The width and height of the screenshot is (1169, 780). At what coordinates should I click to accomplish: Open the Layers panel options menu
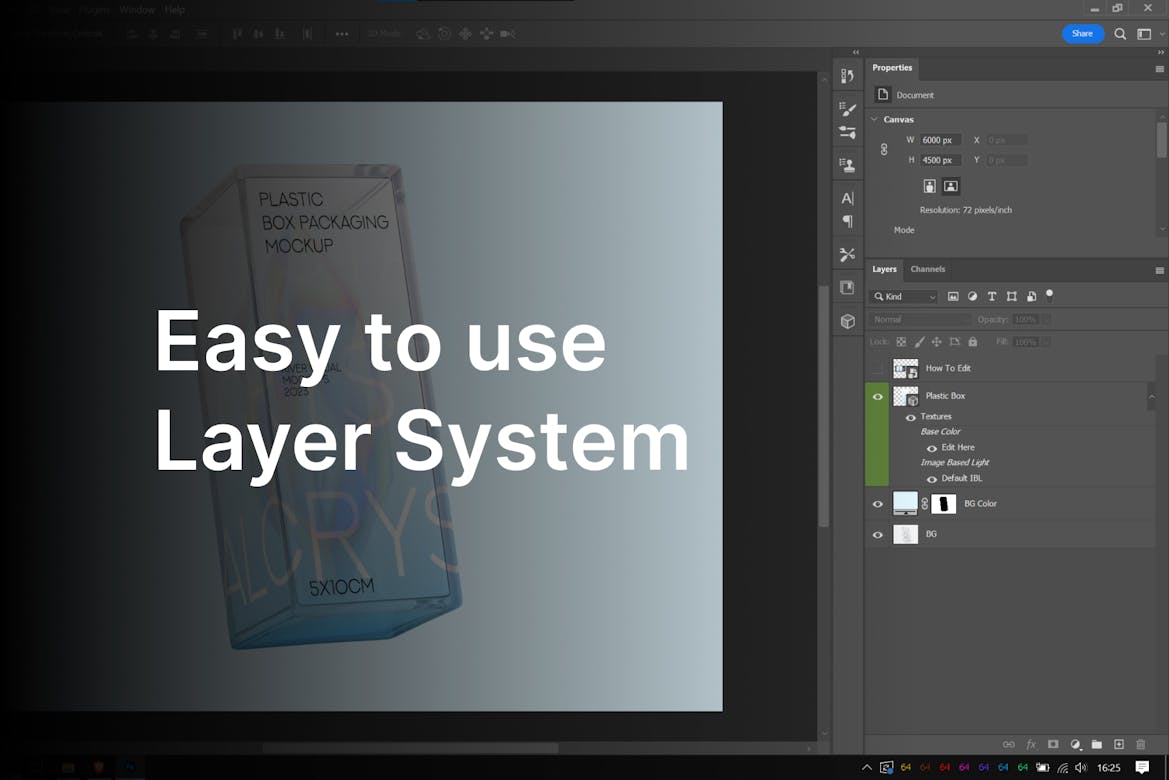coord(1159,270)
